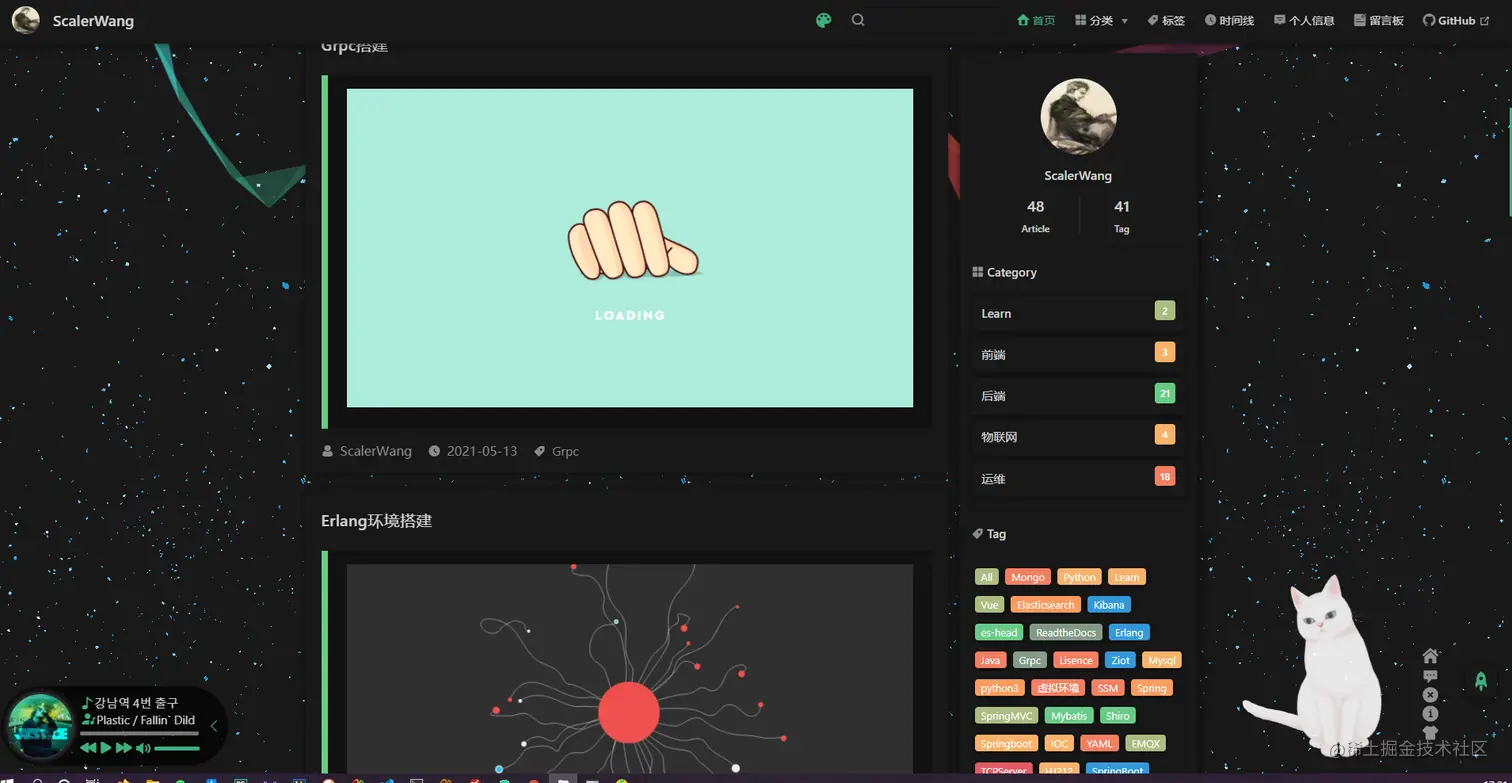The width and height of the screenshot is (1512, 783).
Task: Select the ReadtheDocs tag
Action: [1066, 632]
